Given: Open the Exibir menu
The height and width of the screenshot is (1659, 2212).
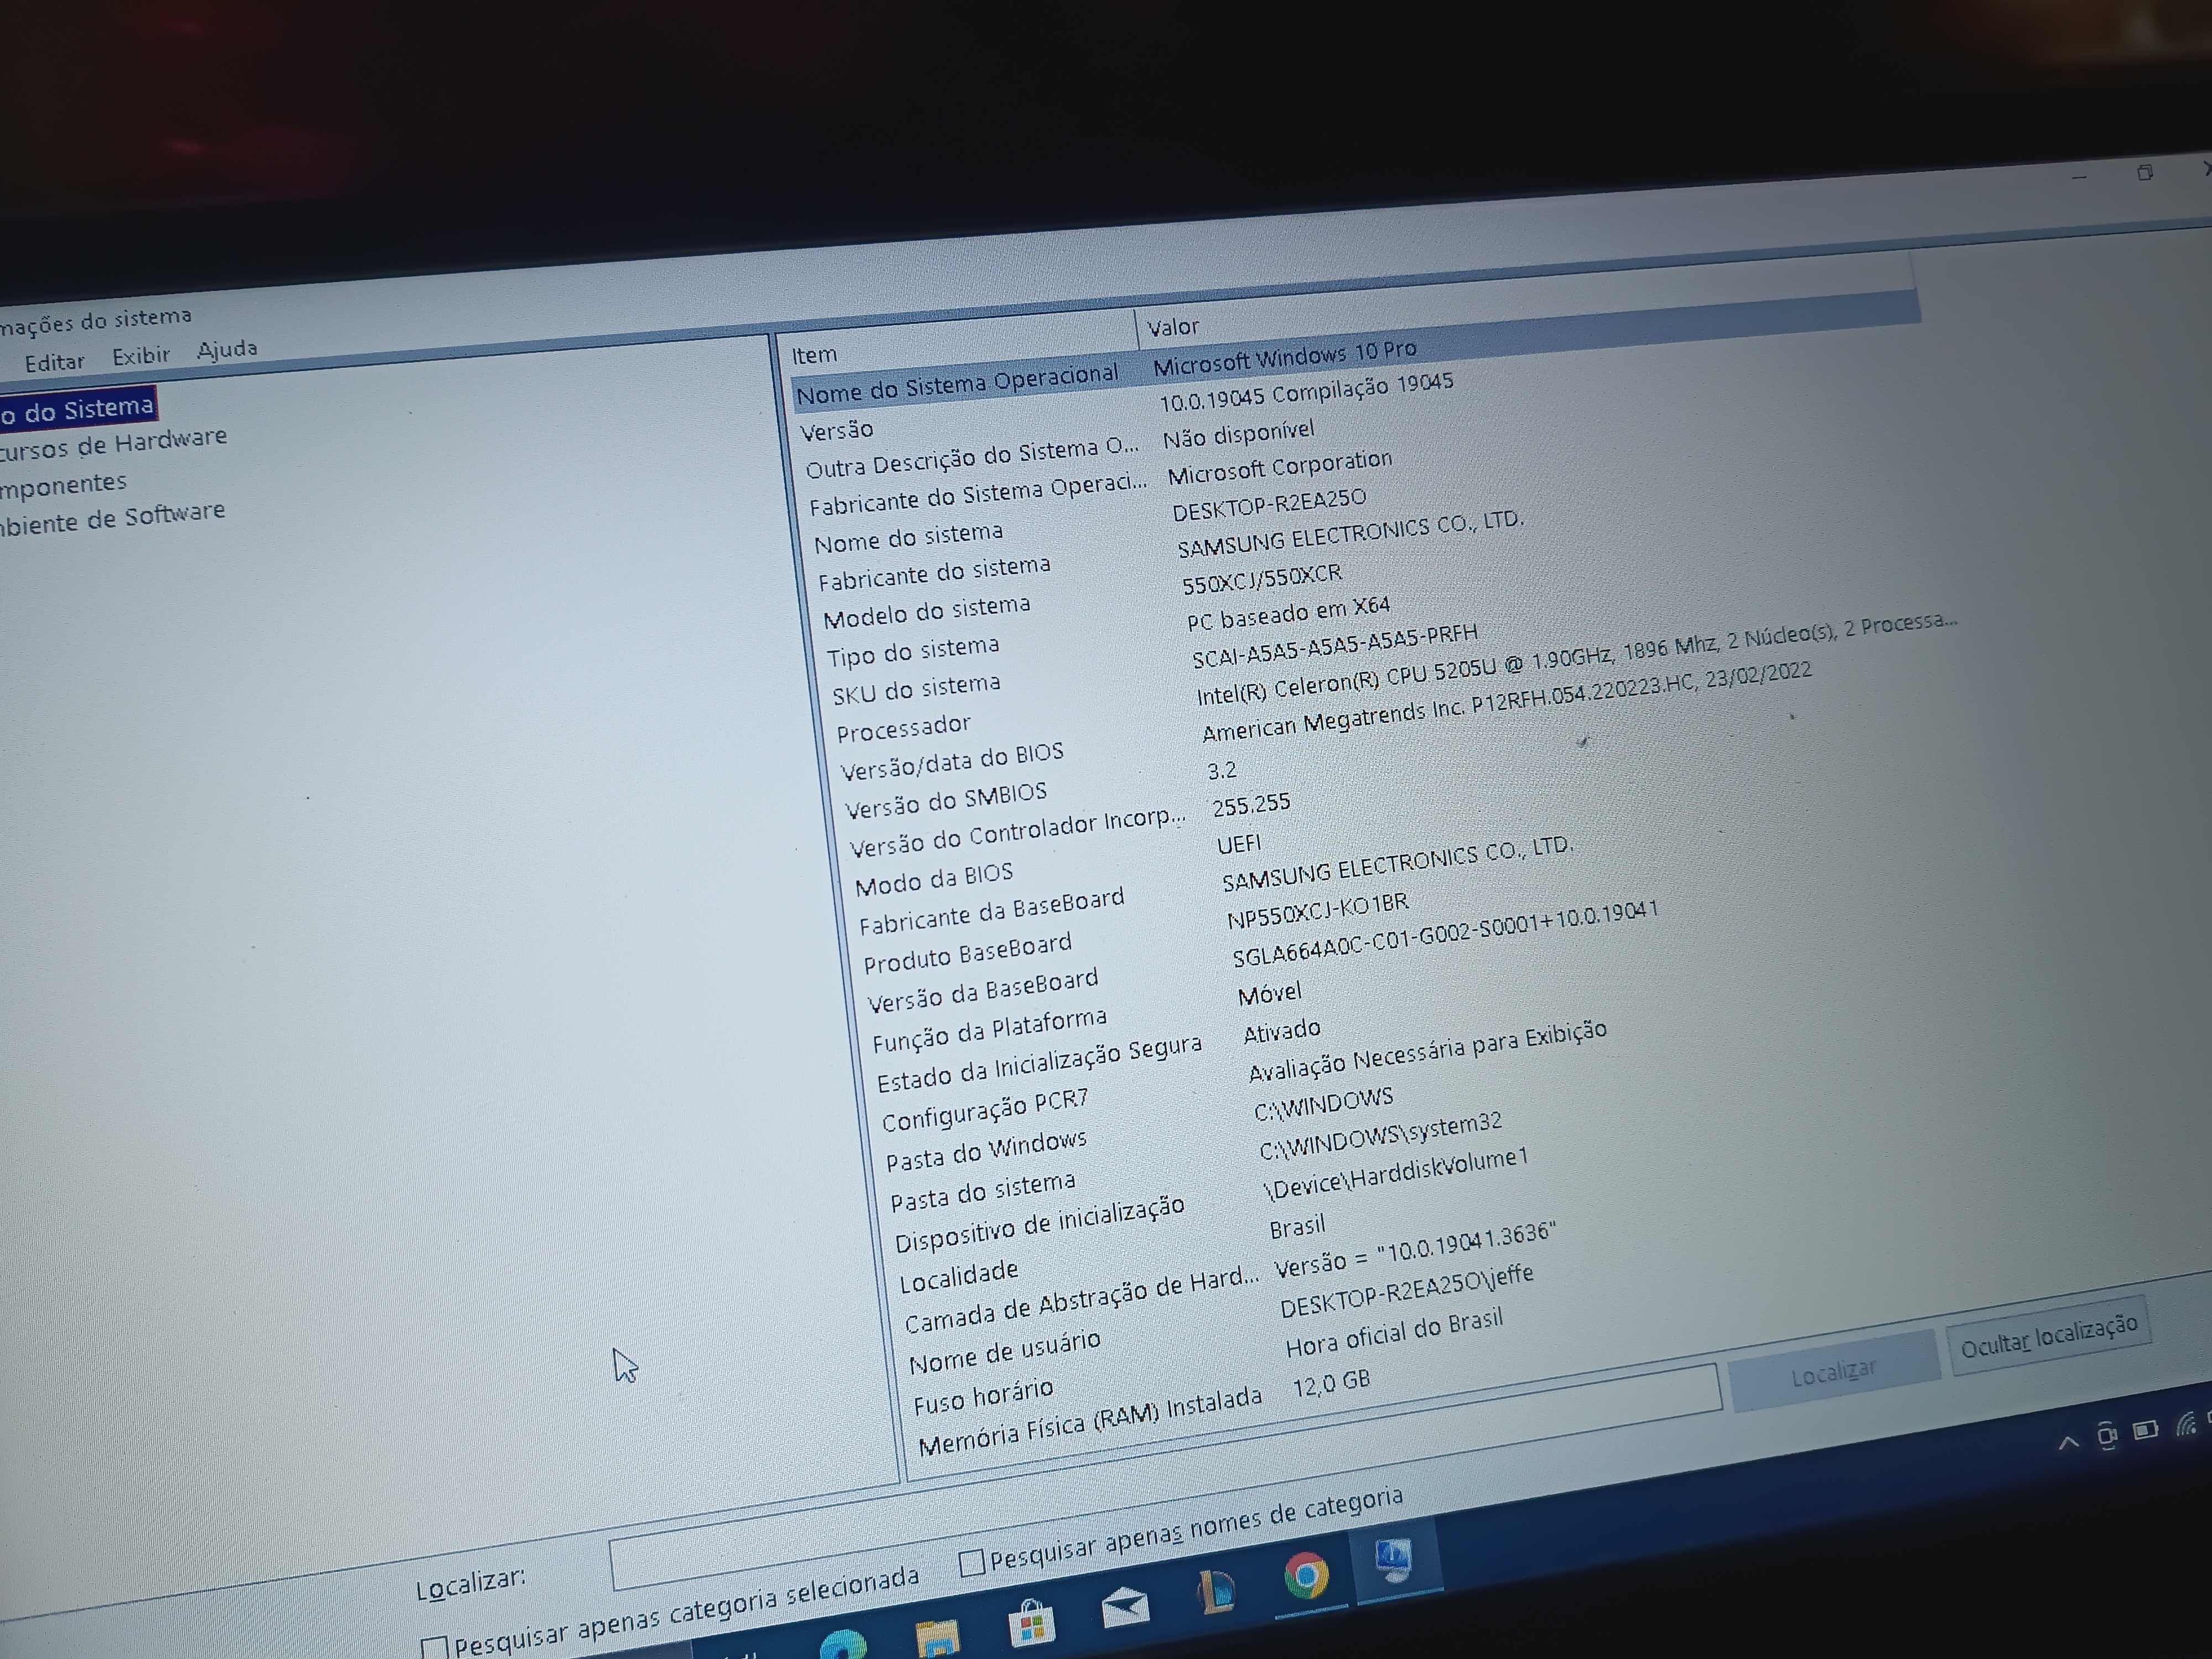Looking at the screenshot, I should tap(141, 355).
